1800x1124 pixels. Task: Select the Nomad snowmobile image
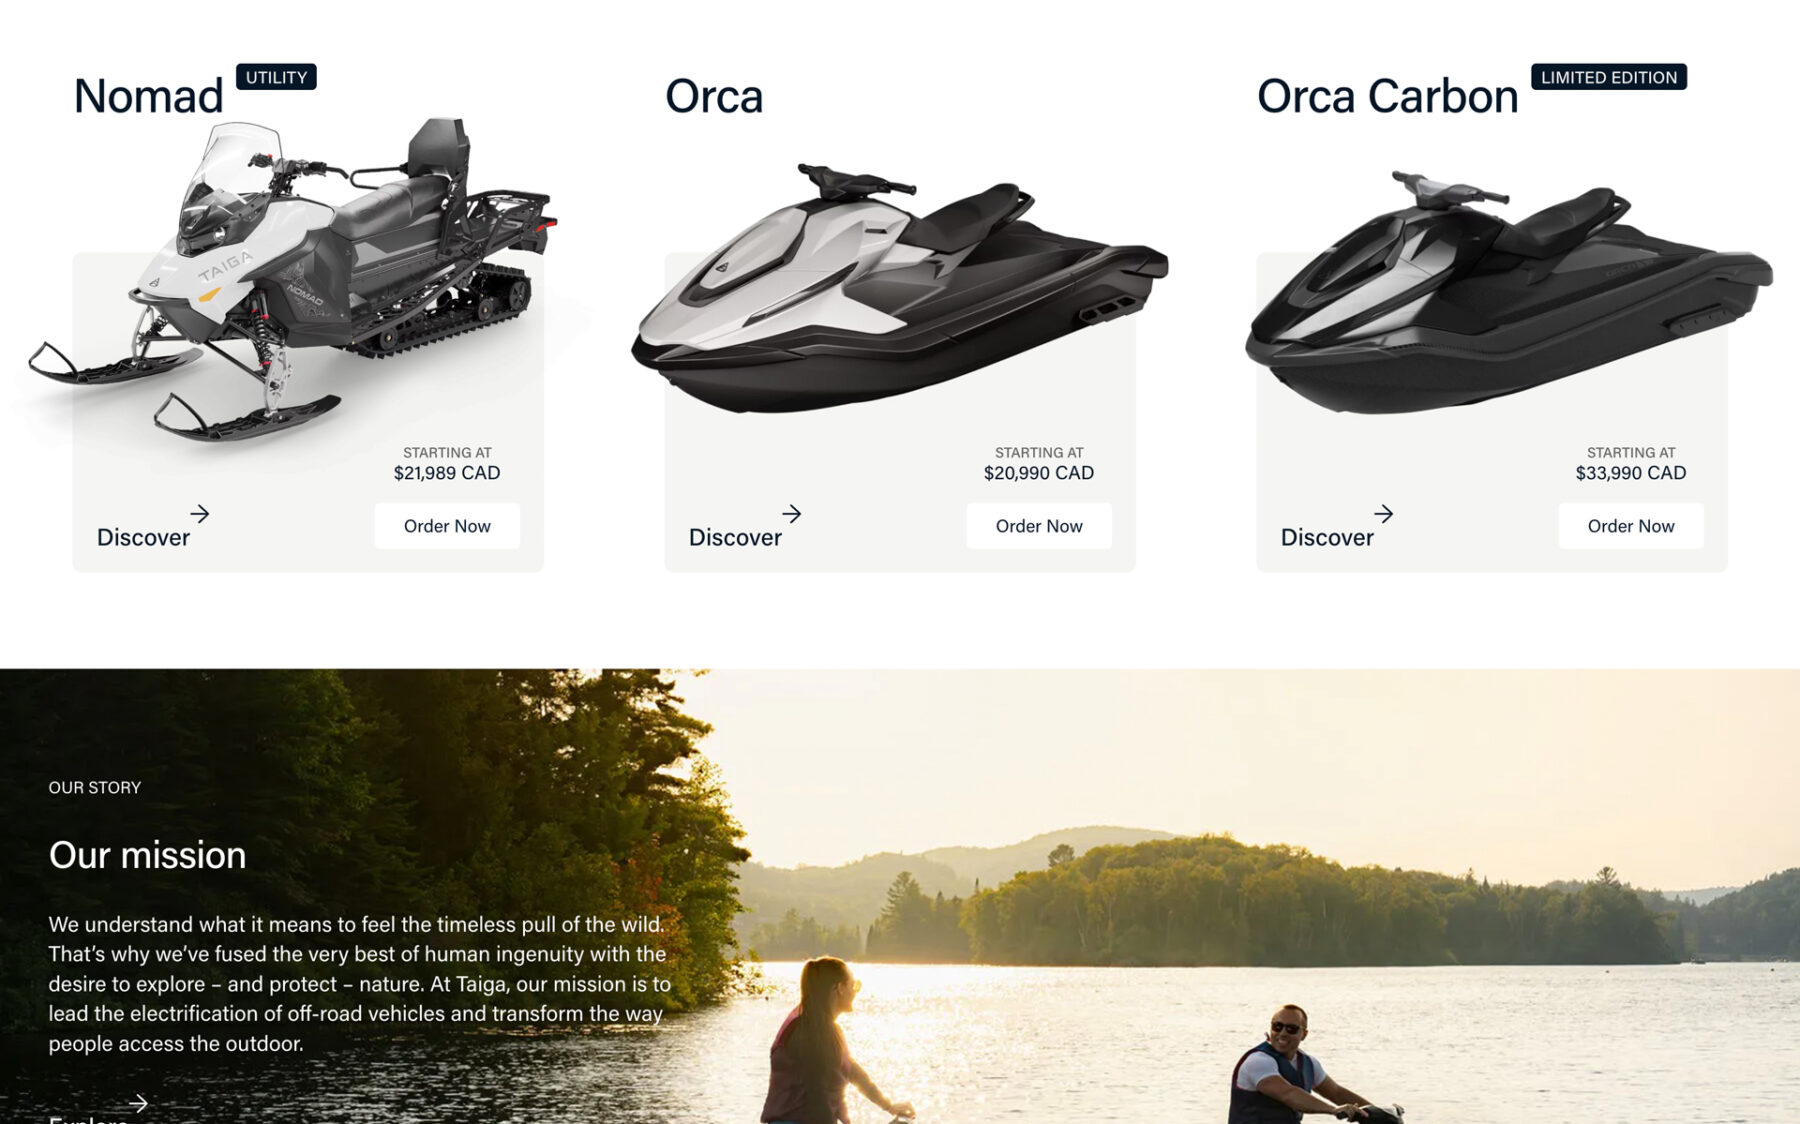click(292, 279)
